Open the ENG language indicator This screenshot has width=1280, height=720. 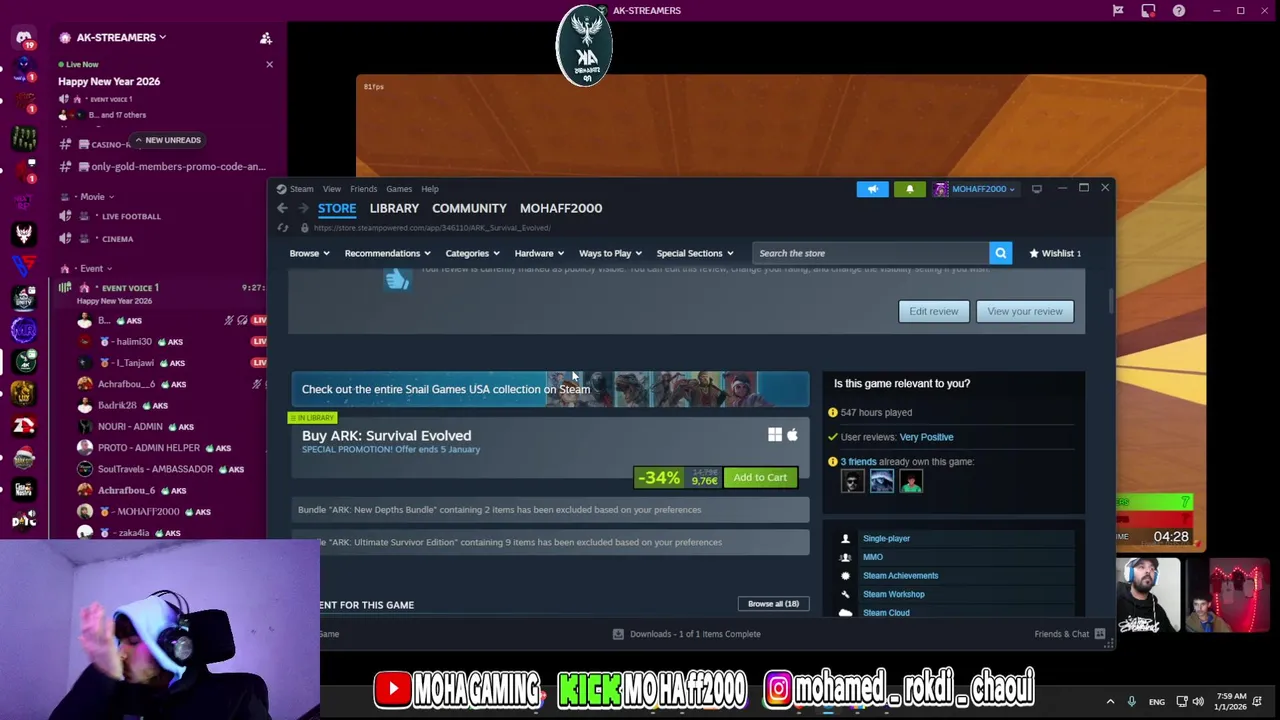tap(1157, 702)
